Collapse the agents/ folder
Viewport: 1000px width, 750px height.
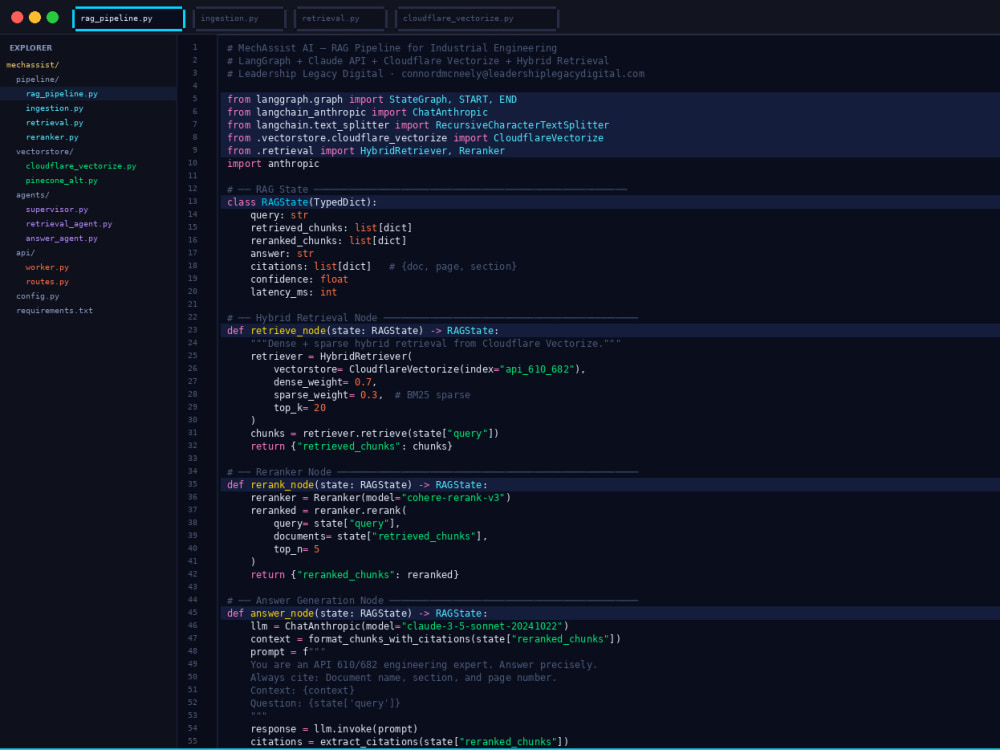click(x=33, y=195)
